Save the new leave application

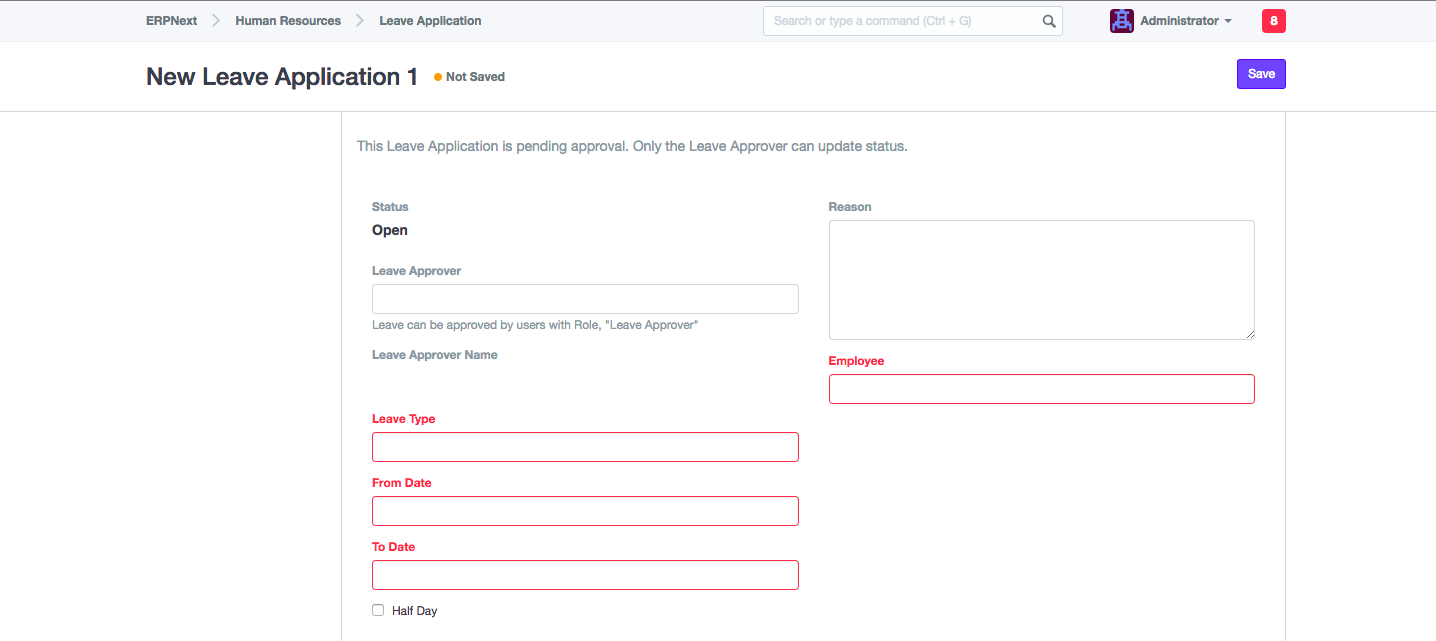1260,74
